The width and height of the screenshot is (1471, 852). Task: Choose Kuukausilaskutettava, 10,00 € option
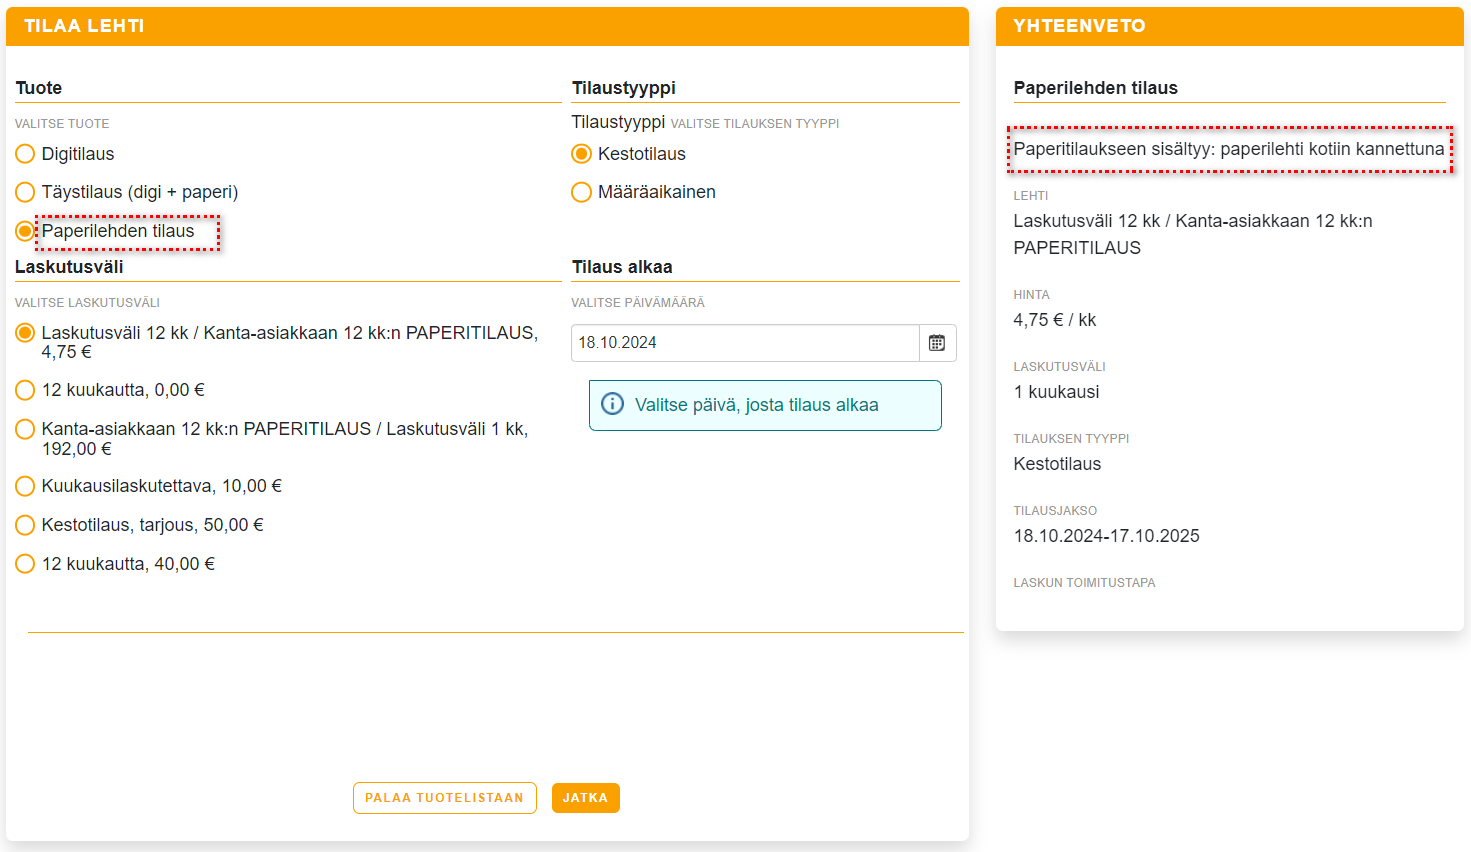coord(25,486)
